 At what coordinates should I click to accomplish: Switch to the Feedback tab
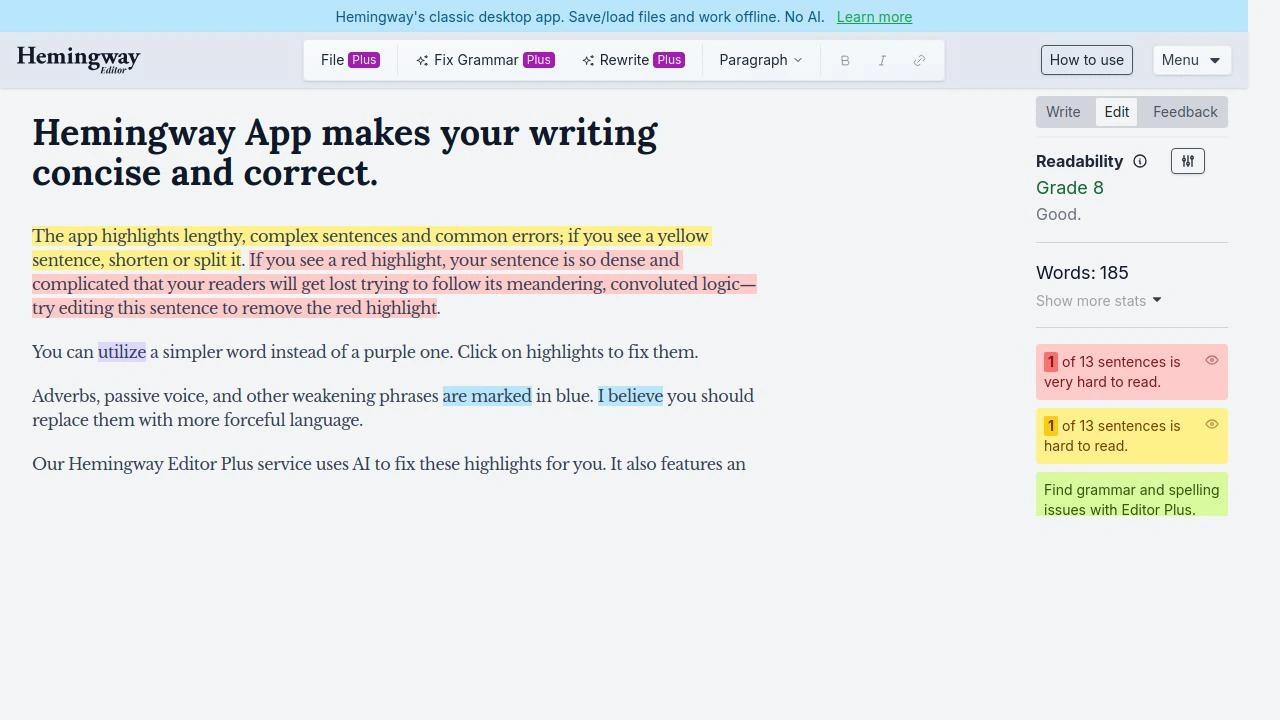tap(1184, 112)
